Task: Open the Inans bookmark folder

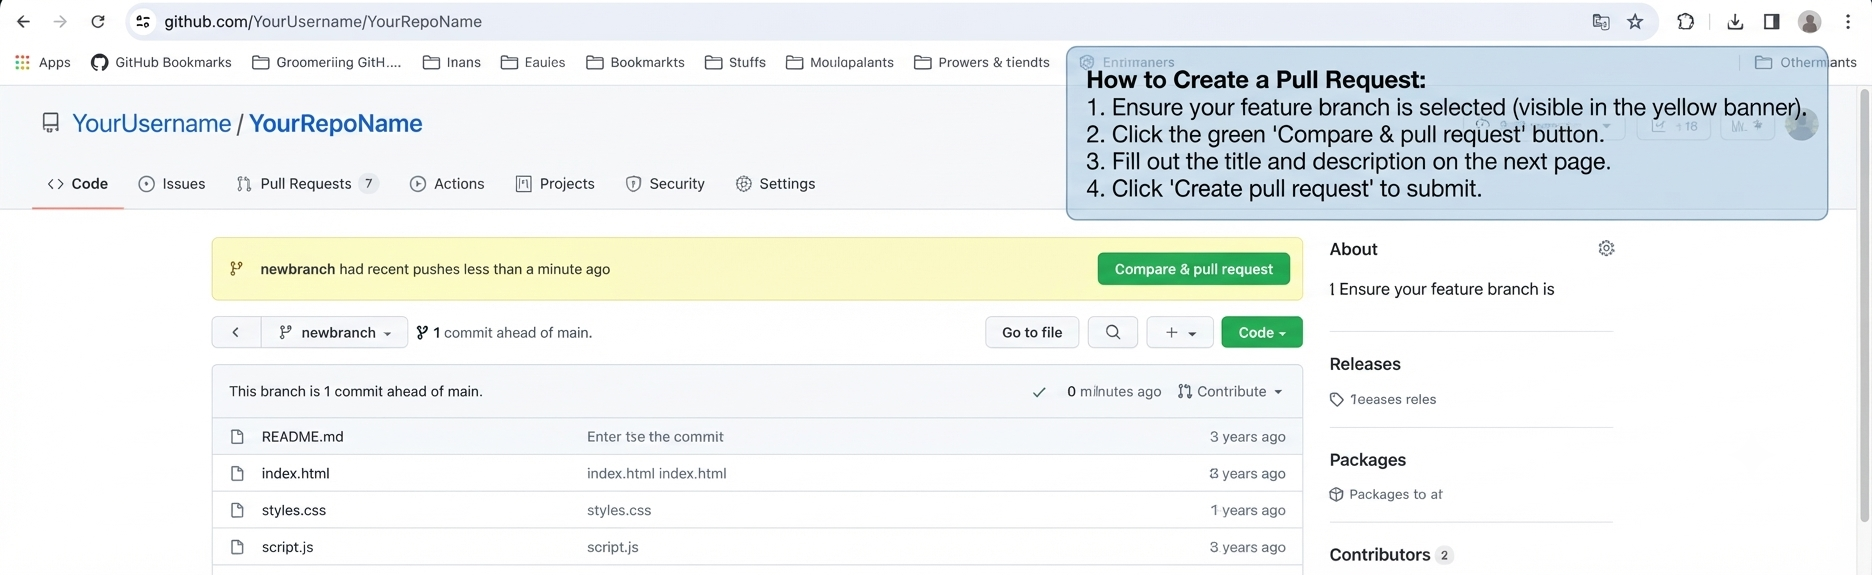Action: pos(451,62)
